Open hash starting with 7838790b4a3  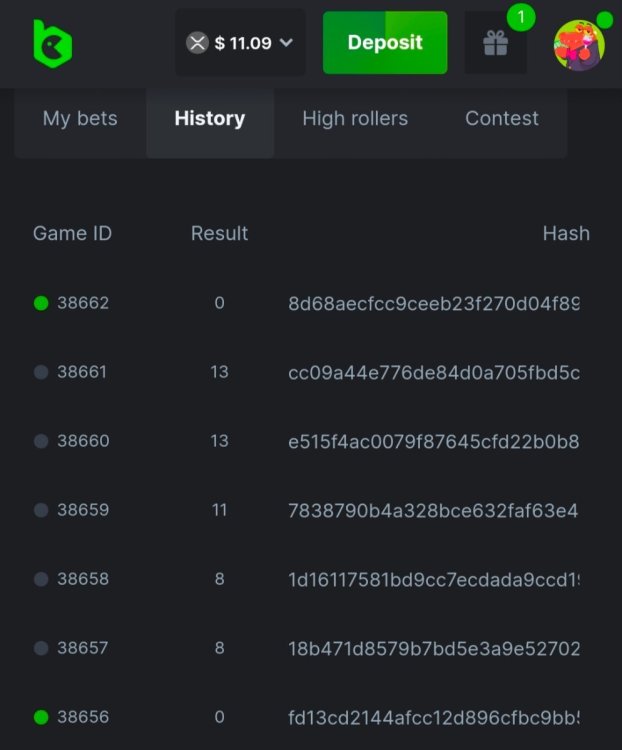click(433, 510)
